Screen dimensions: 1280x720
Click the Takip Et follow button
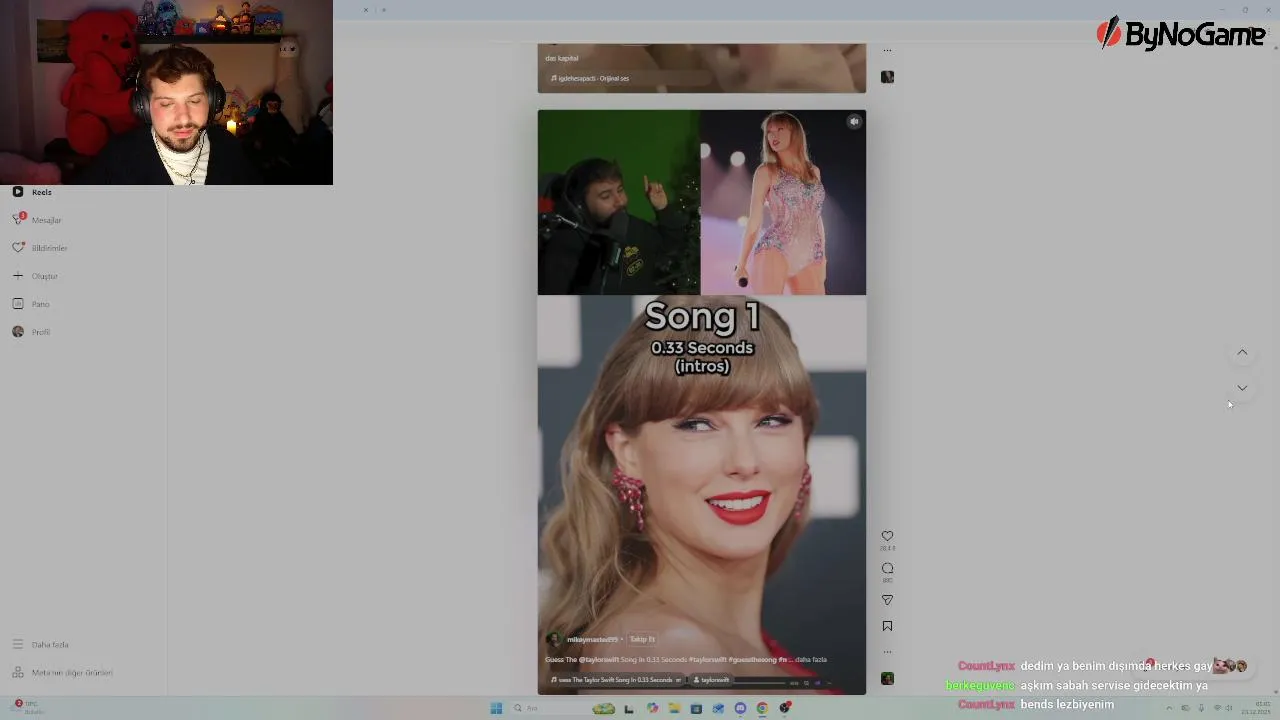[642, 639]
